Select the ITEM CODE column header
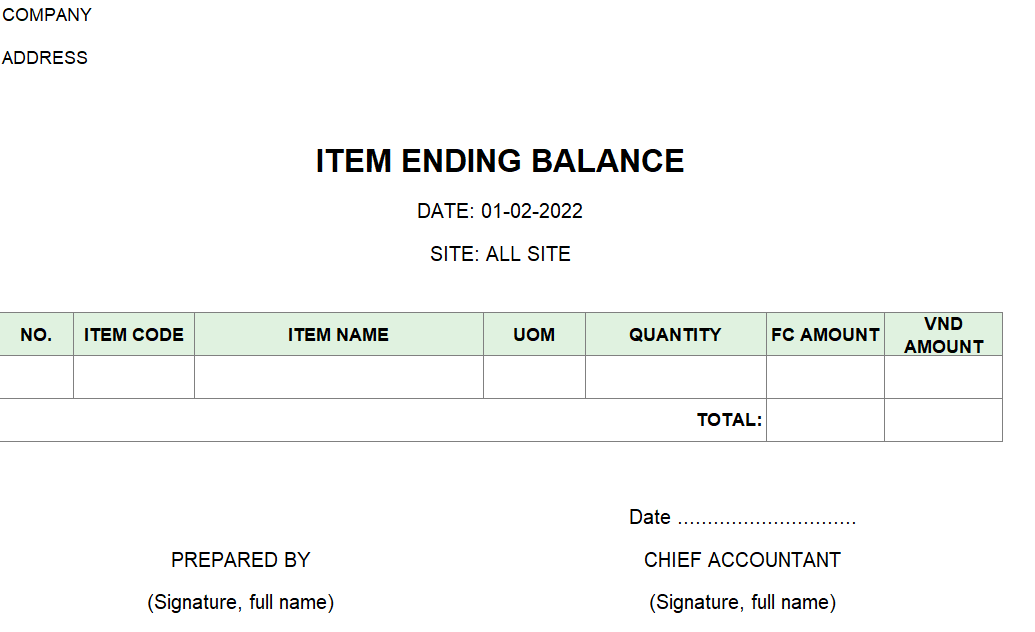The height and width of the screenshot is (632, 1035). 134,334
